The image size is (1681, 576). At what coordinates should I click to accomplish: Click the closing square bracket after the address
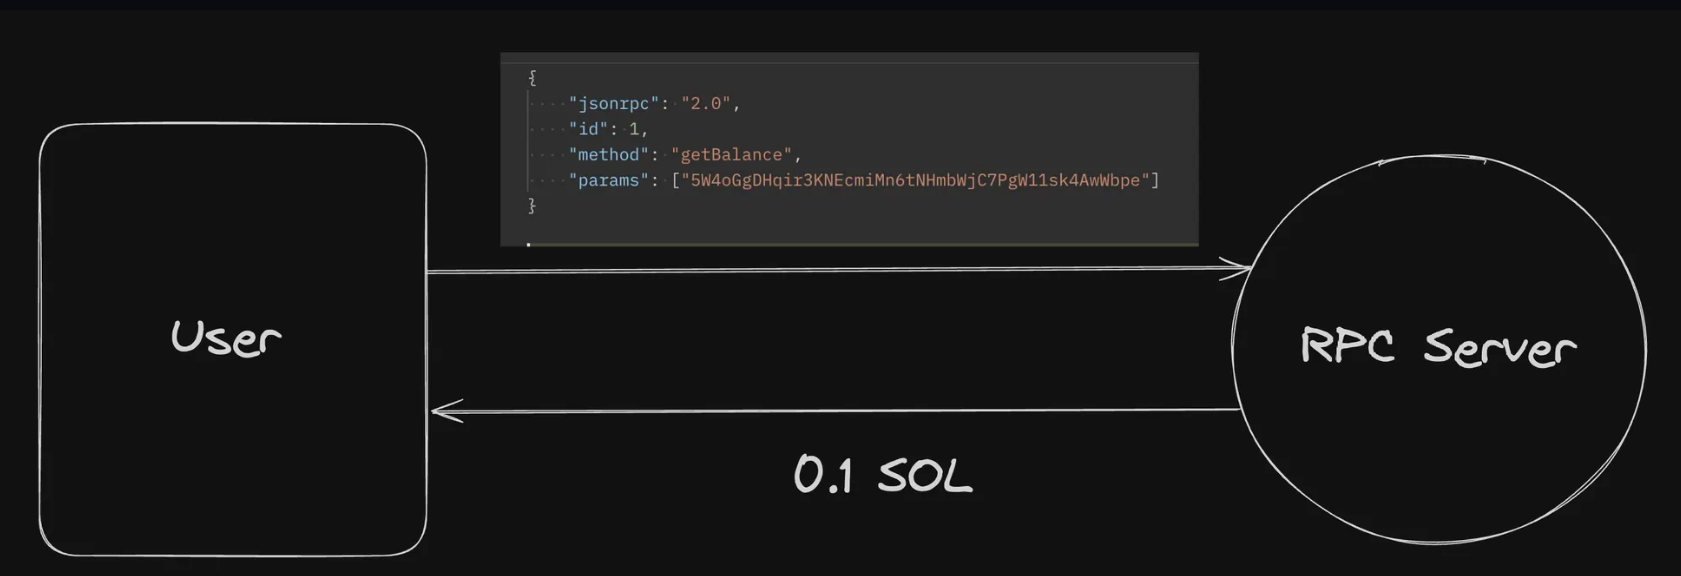[x=1155, y=181]
